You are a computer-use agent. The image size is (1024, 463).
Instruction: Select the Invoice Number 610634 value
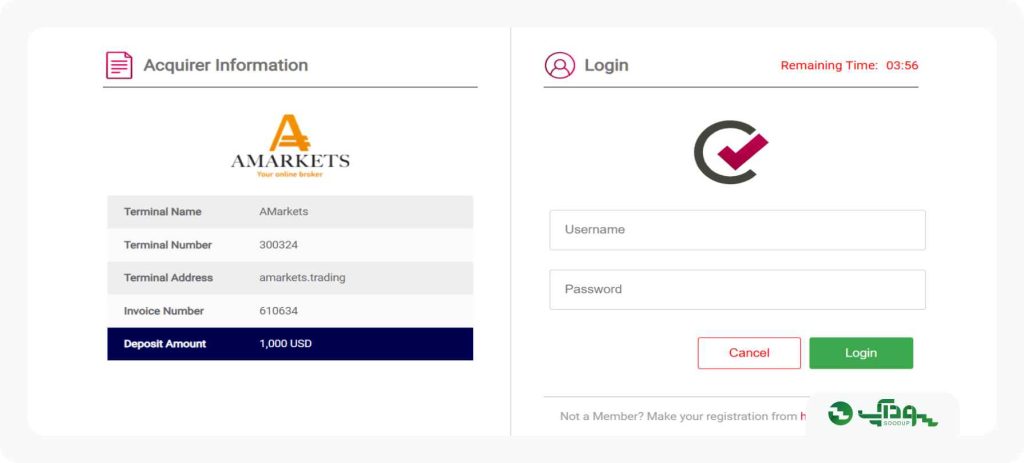tap(278, 311)
